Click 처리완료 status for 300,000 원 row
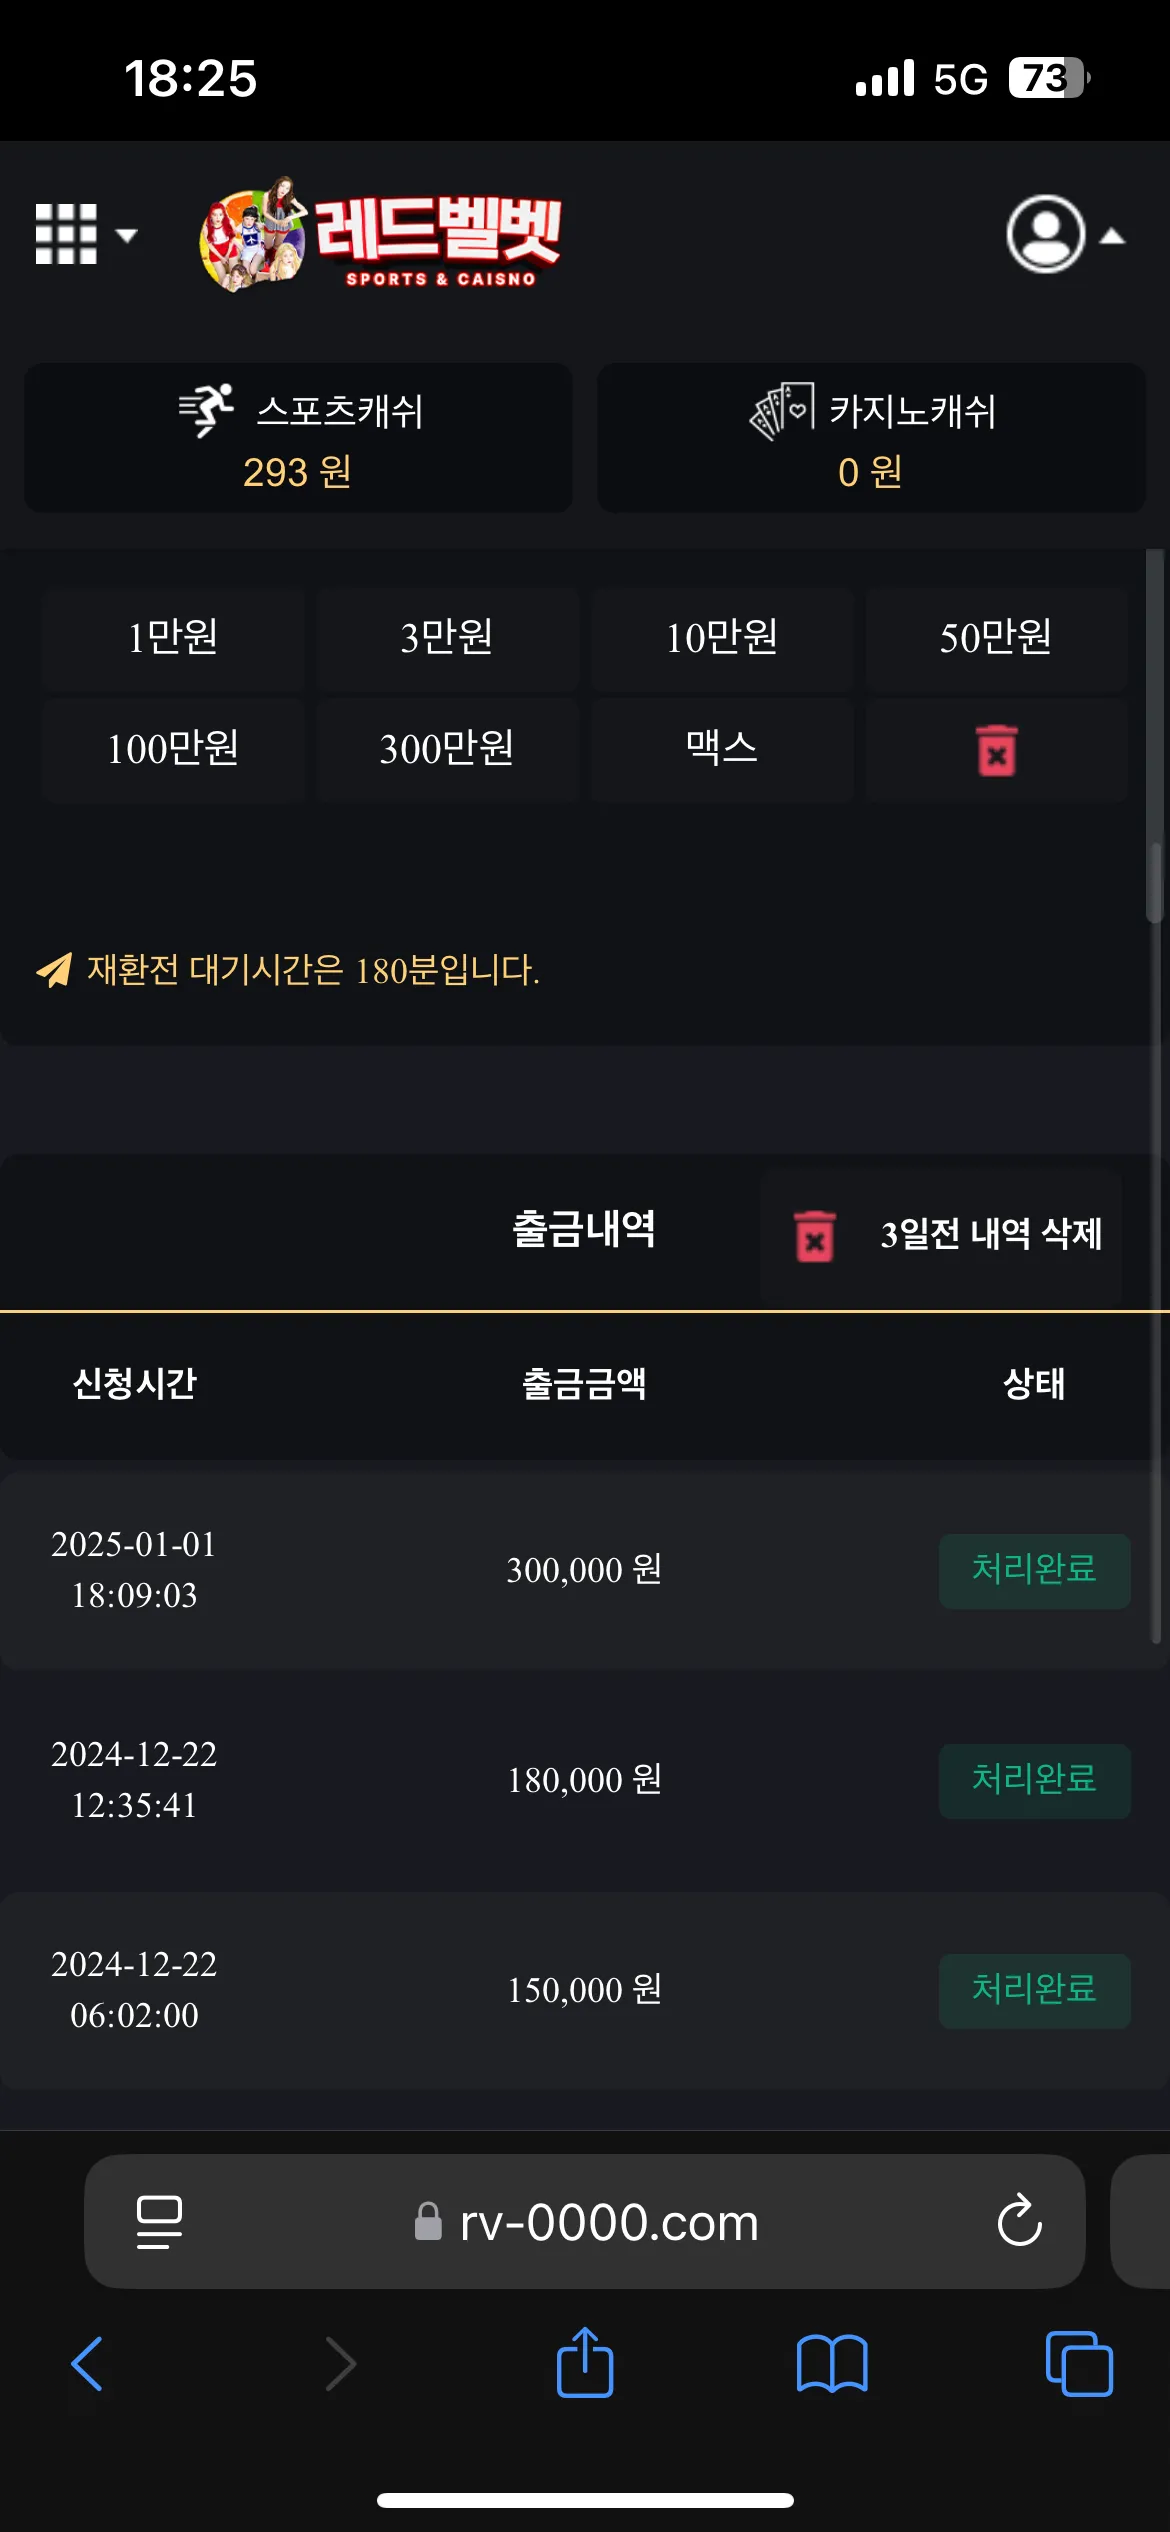Image resolution: width=1170 pixels, height=2532 pixels. tap(1034, 1571)
